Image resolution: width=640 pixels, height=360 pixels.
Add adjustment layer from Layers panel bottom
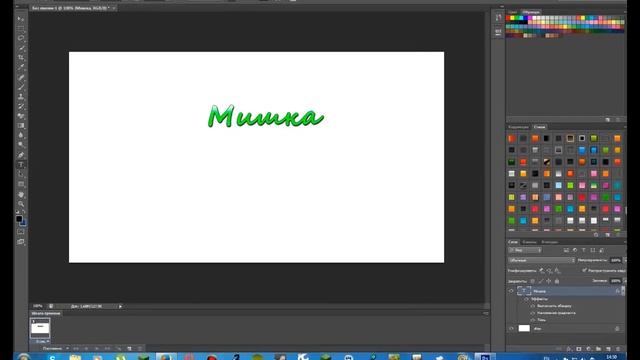pos(589,349)
